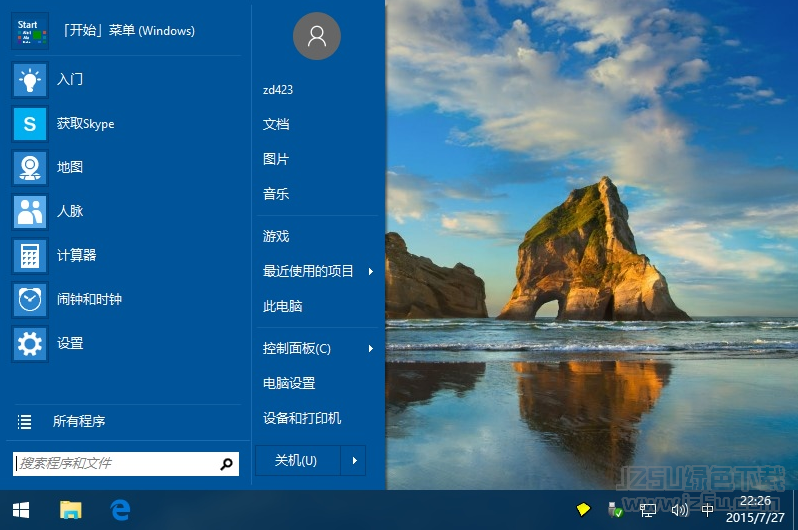Click the 获取Skype label
798x530 pixels.
86,124
